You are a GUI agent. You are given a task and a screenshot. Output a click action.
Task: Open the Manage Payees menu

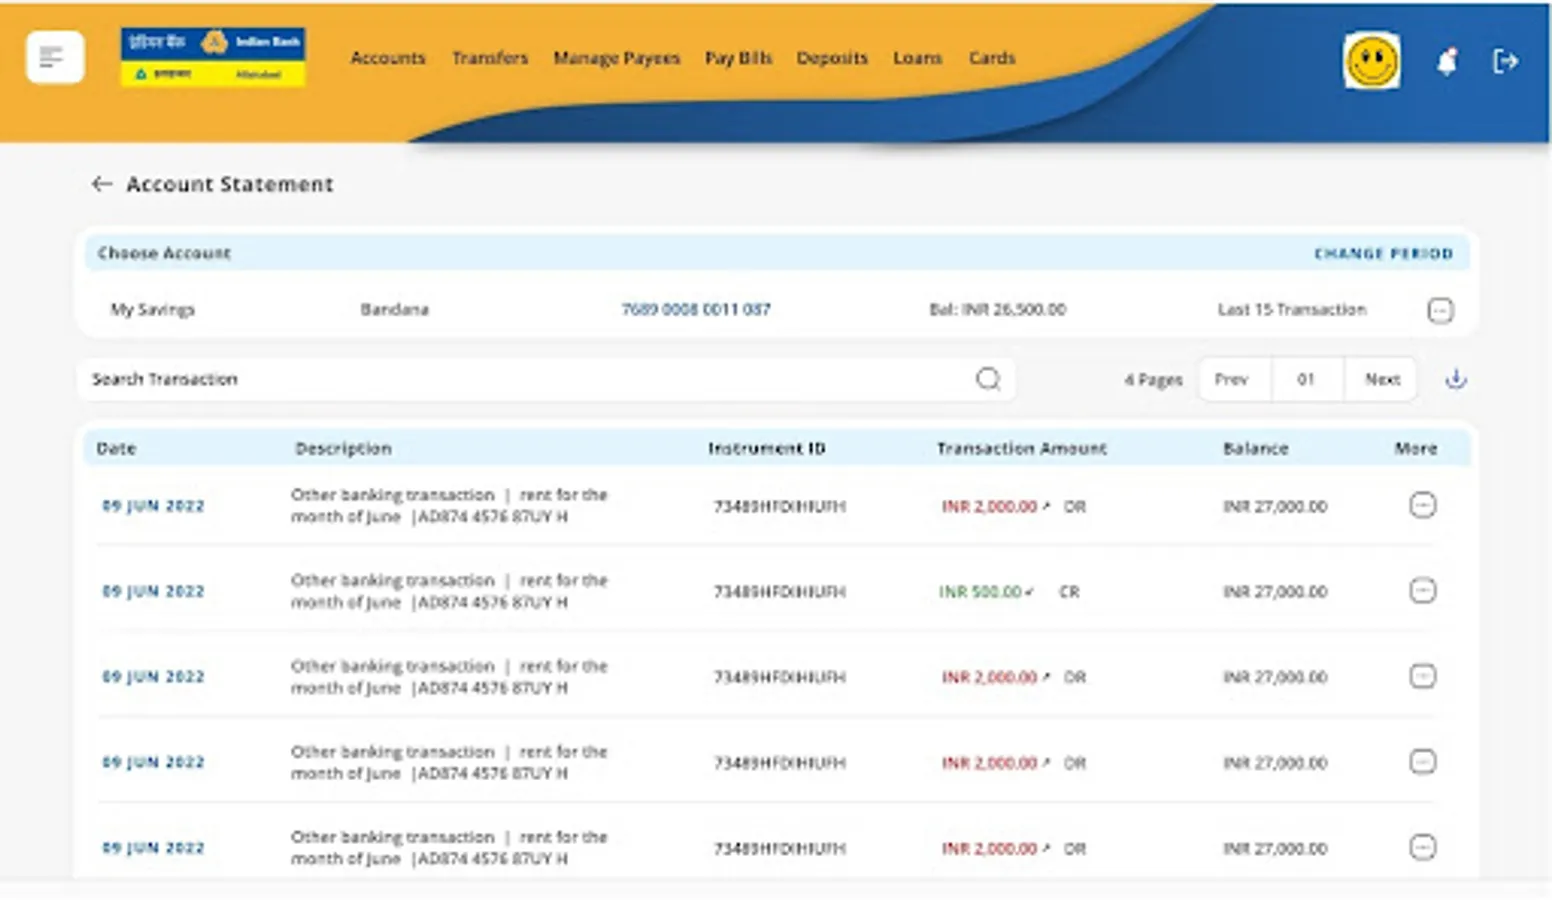pyautogui.click(x=616, y=58)
